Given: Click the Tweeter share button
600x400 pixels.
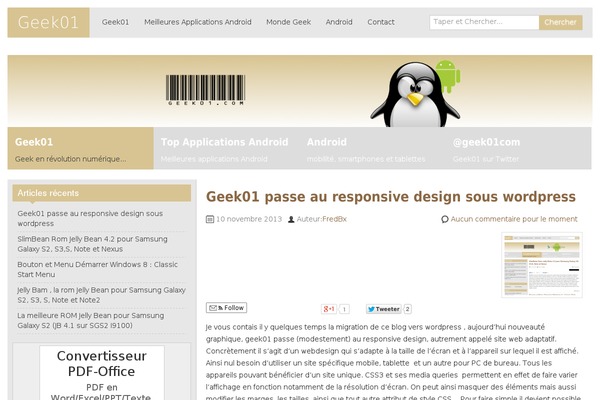Looking at the screenshot, I should [383, 309].
